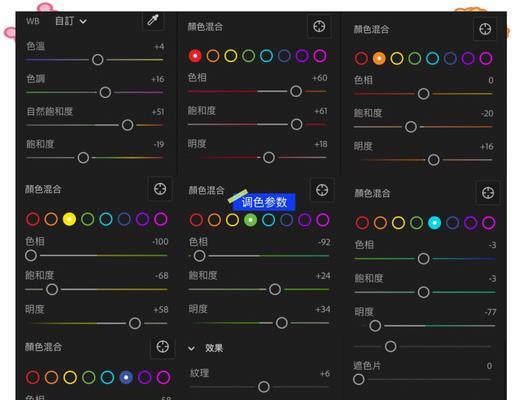Choose purple circle in the green-selected color mix
Image resolution: width=520 pixels, height=400 pixels.
(305, 220)
